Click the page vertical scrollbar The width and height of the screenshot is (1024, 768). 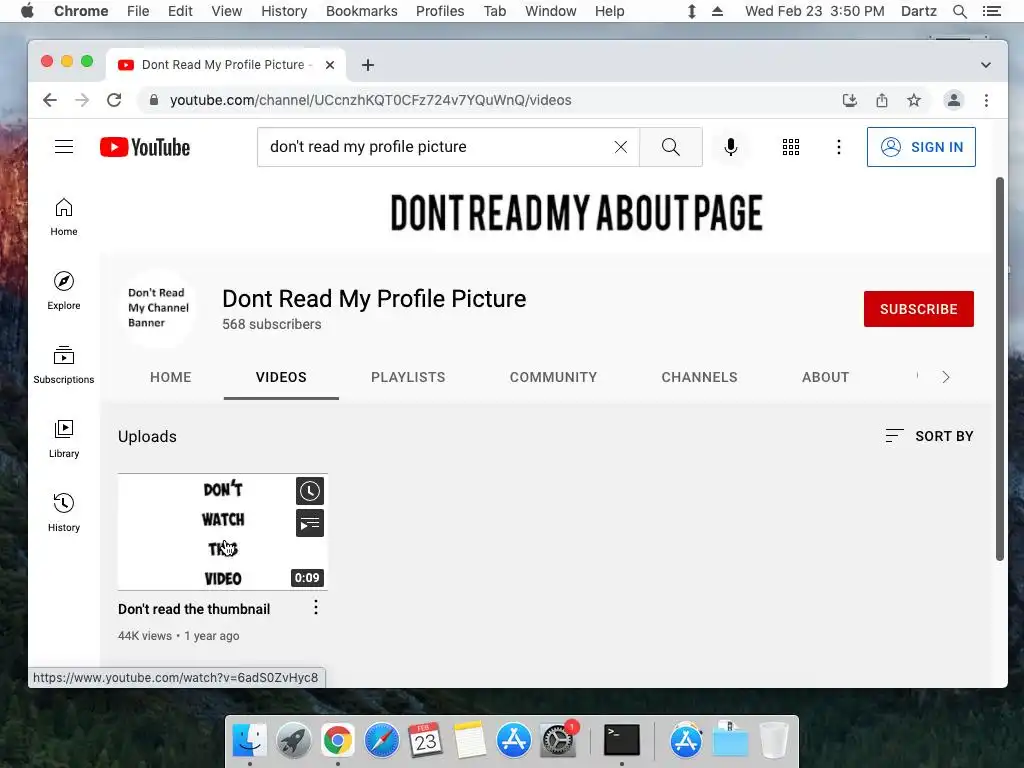[x=999, y=369]
